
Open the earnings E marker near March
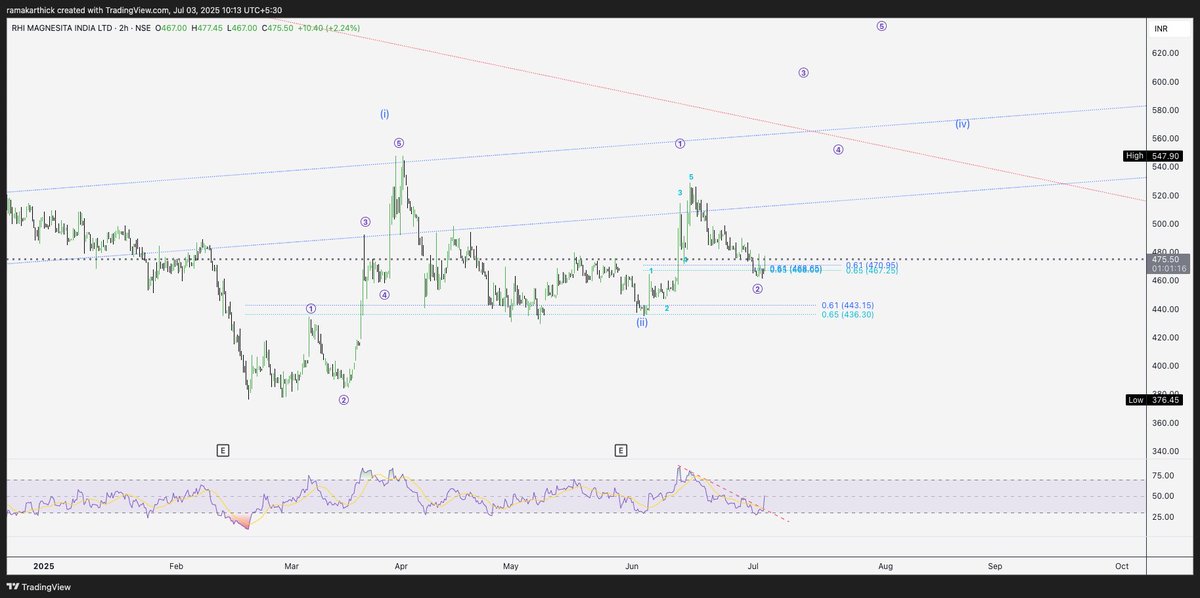222,451
